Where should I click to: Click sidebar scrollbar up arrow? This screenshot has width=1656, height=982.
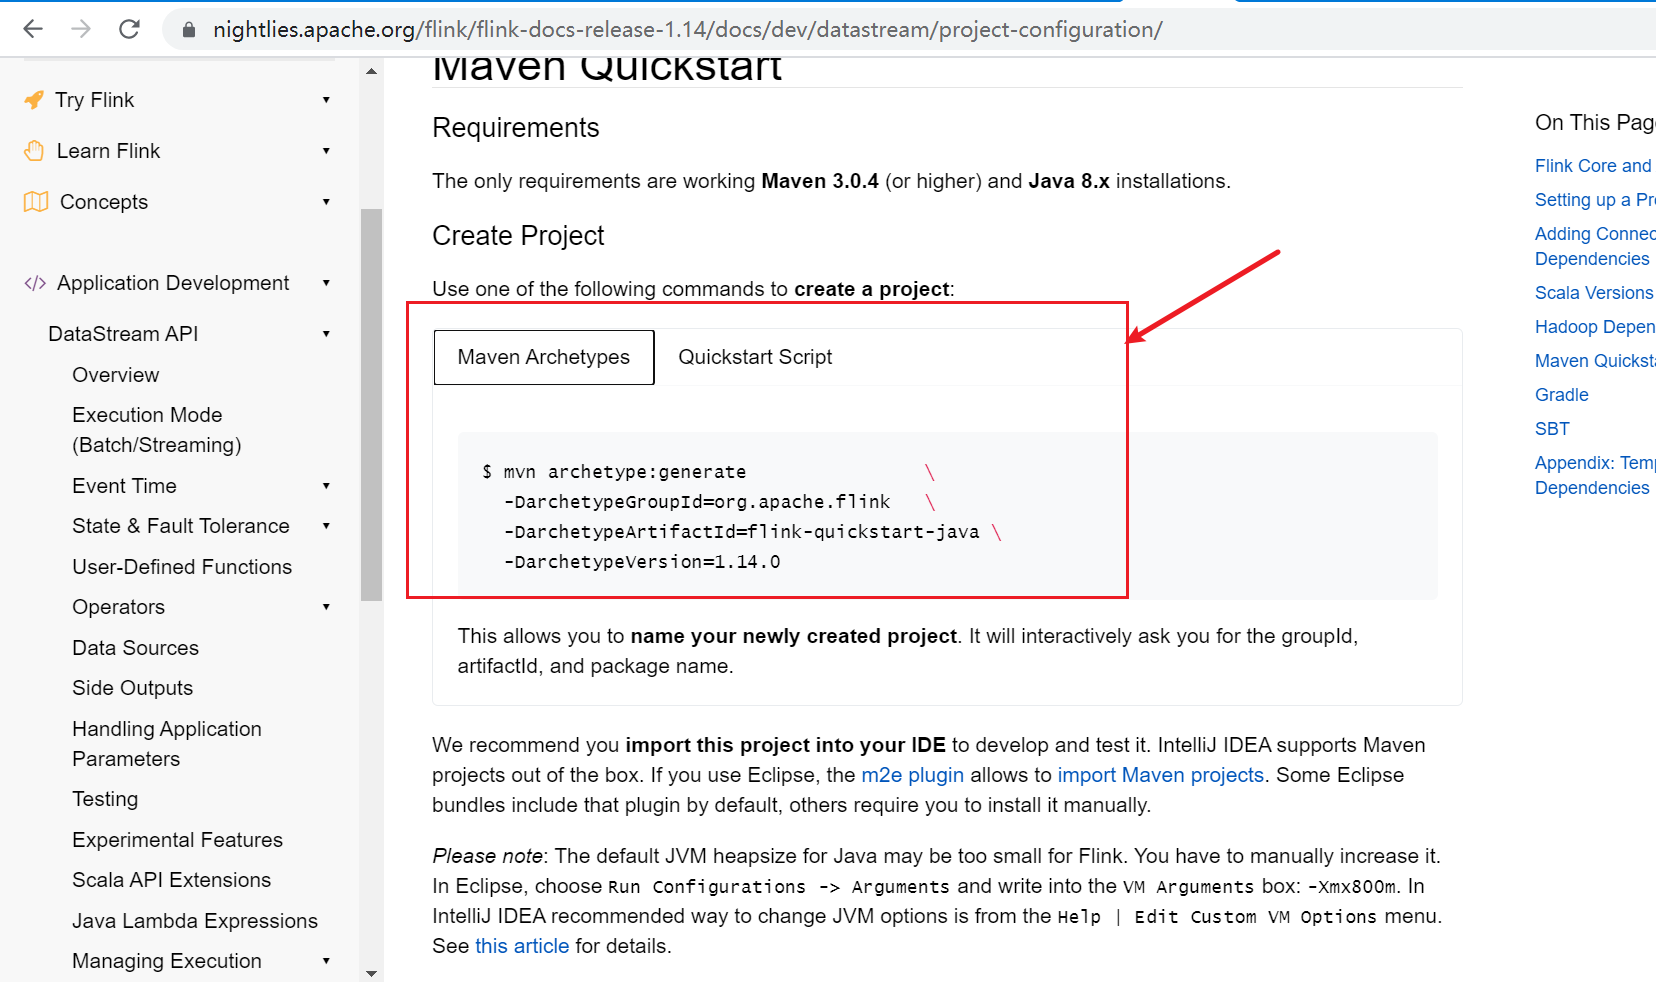pyautogui.click(x=372, y=72)
